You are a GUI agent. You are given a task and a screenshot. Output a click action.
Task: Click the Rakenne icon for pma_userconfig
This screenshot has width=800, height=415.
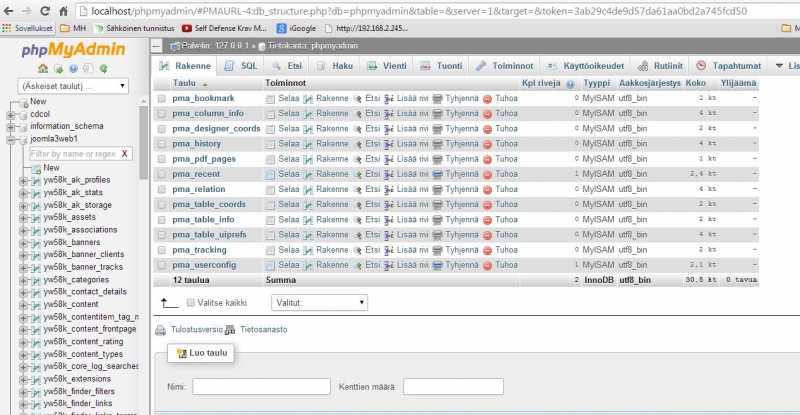point(309,265)
